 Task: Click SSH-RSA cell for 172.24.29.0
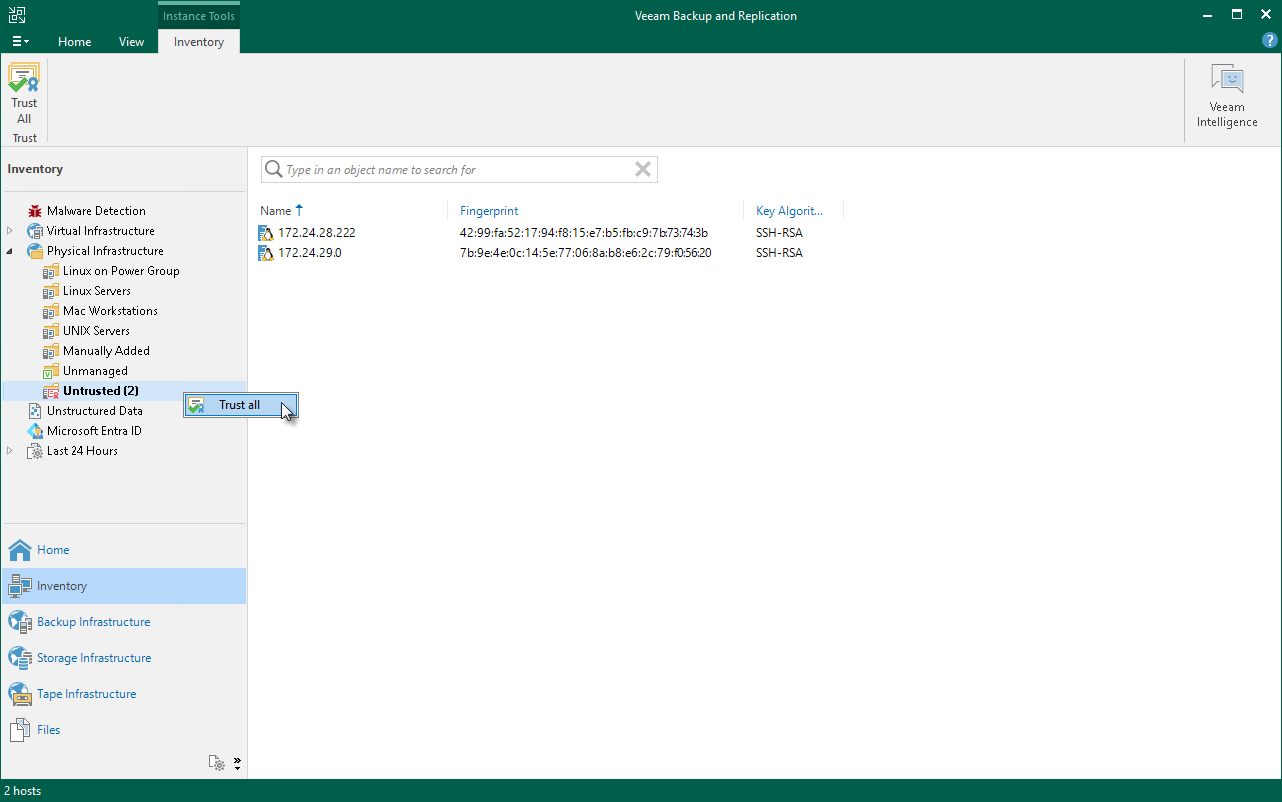779,253
